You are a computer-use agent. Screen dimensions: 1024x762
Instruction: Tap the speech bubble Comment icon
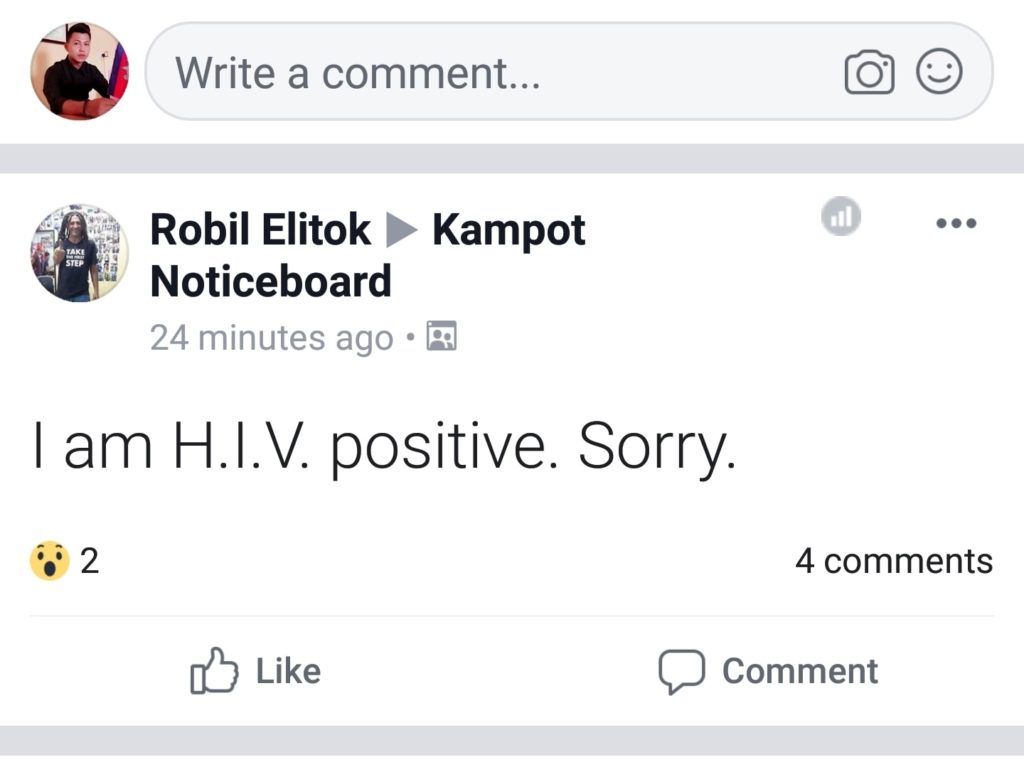pos(681,671)
